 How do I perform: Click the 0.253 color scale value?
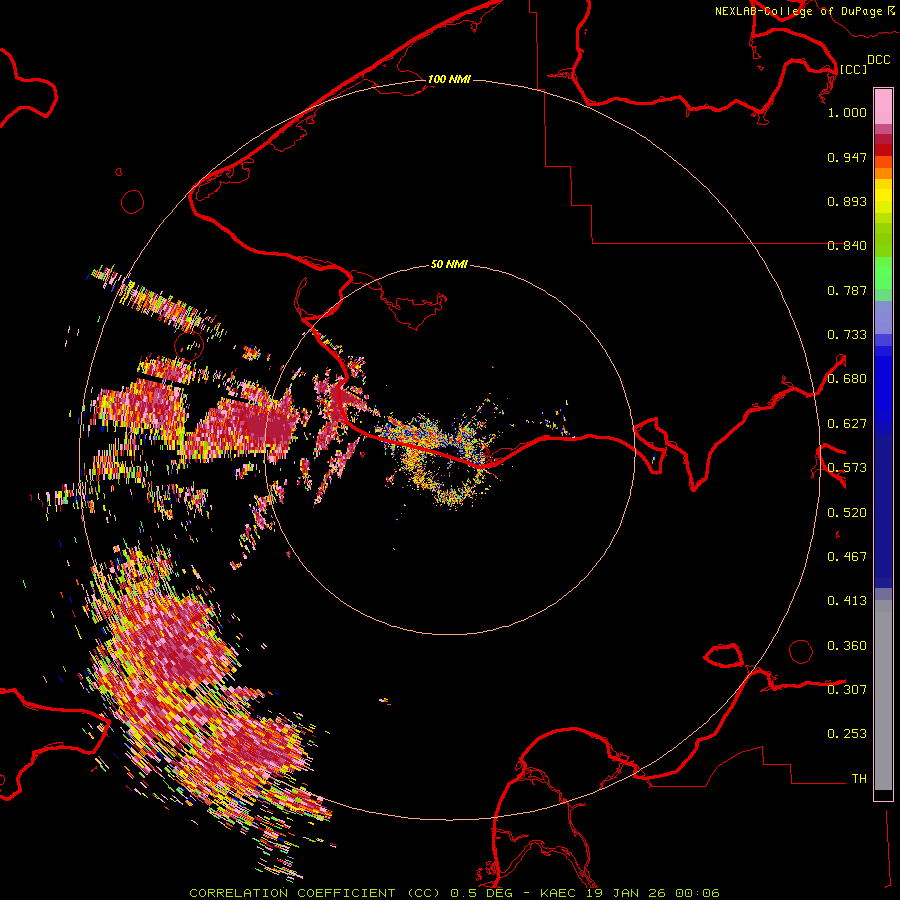[847, 734]
